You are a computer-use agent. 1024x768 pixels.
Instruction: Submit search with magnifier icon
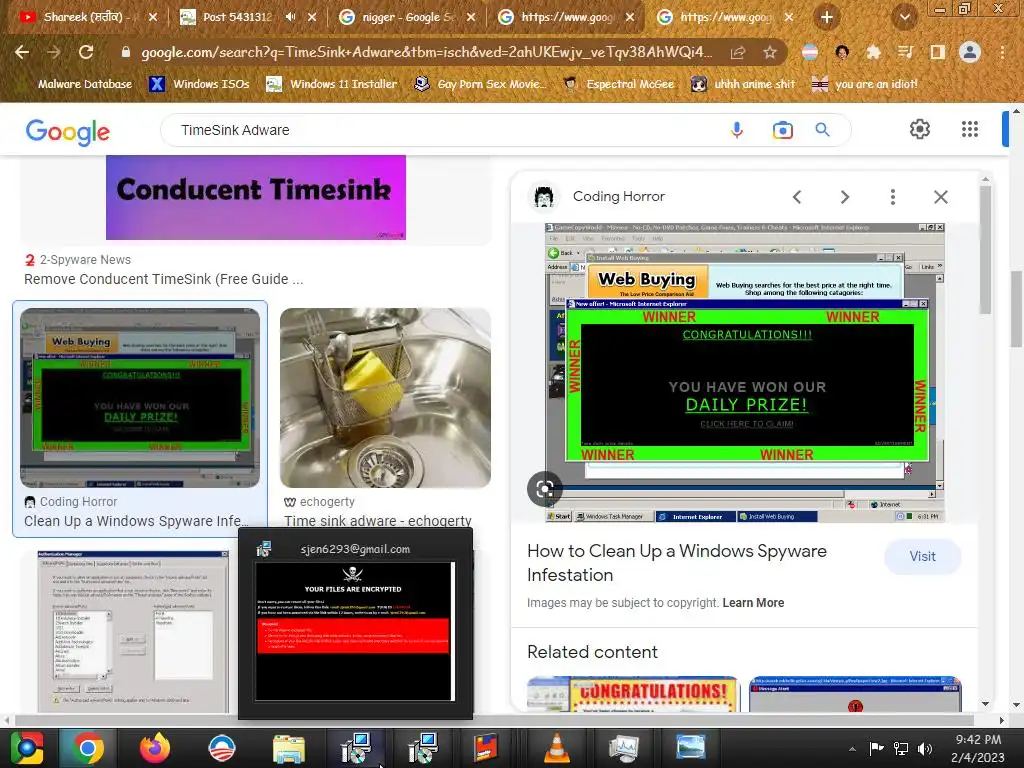coord(822,130)
